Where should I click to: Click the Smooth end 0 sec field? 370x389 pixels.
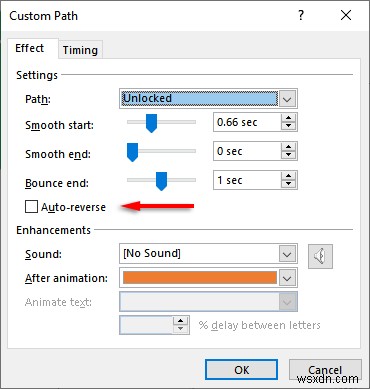click(x=247, y=151)
